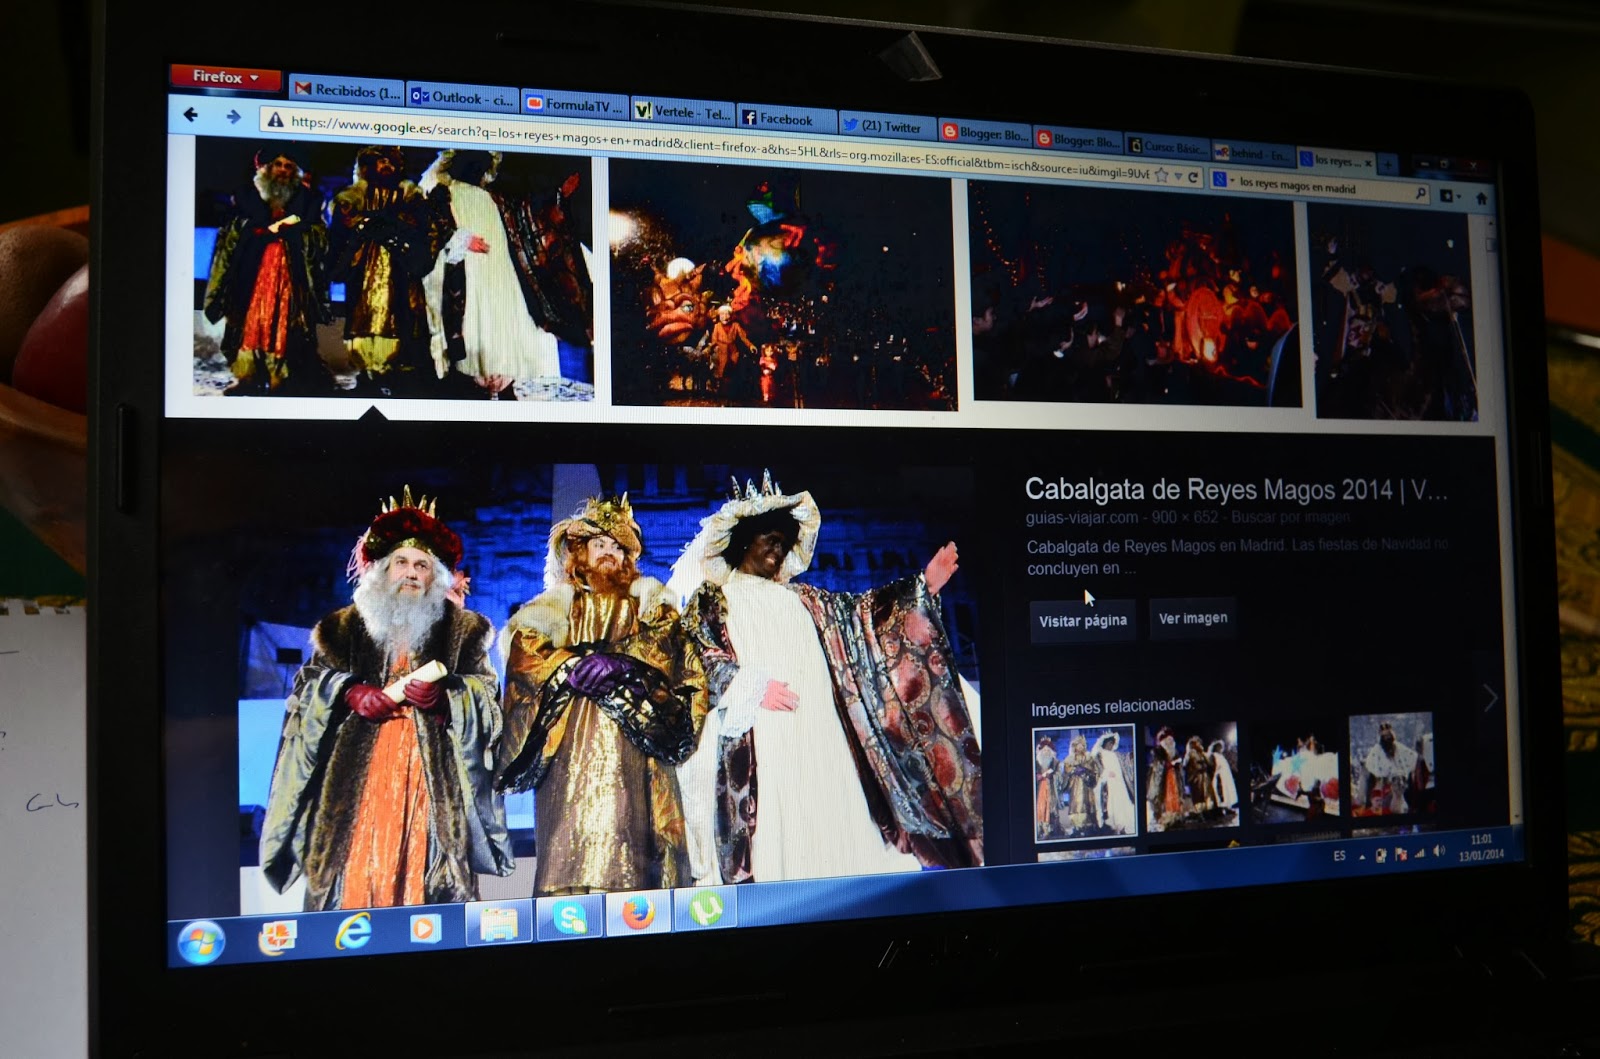
Task: Switch to Firefox on the taskbar
Action: pyautogui.click(x=638, y=913)
